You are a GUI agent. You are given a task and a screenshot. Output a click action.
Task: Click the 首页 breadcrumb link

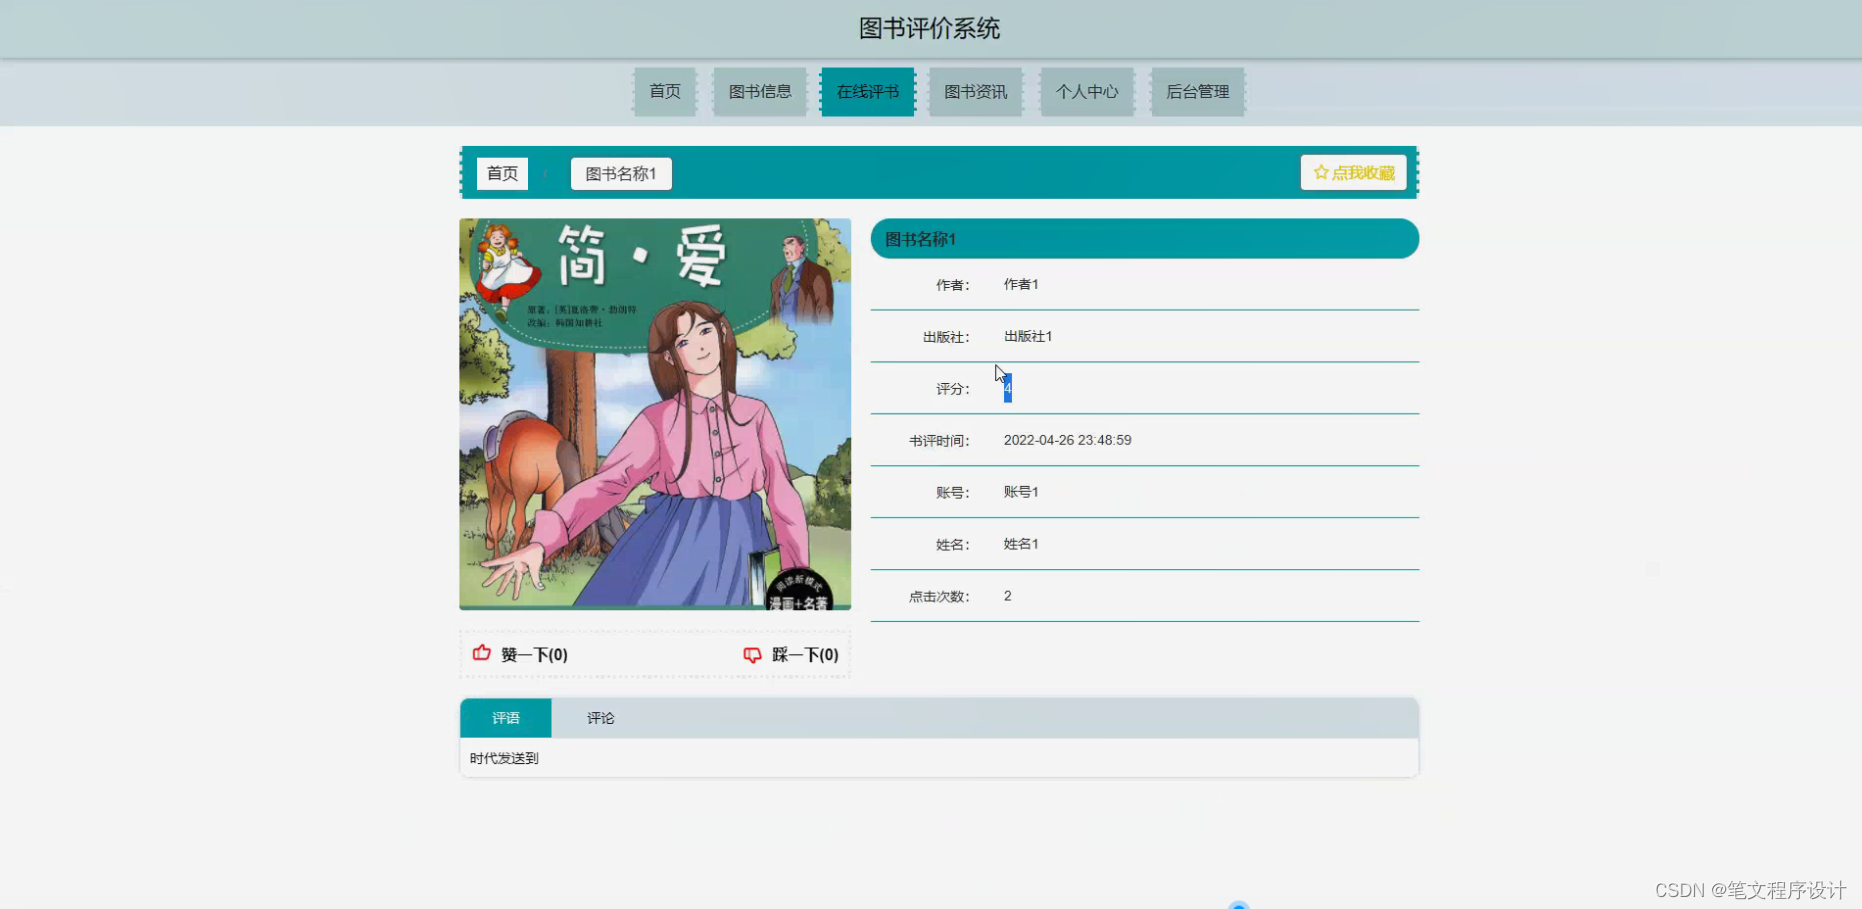tap(502, 174)
